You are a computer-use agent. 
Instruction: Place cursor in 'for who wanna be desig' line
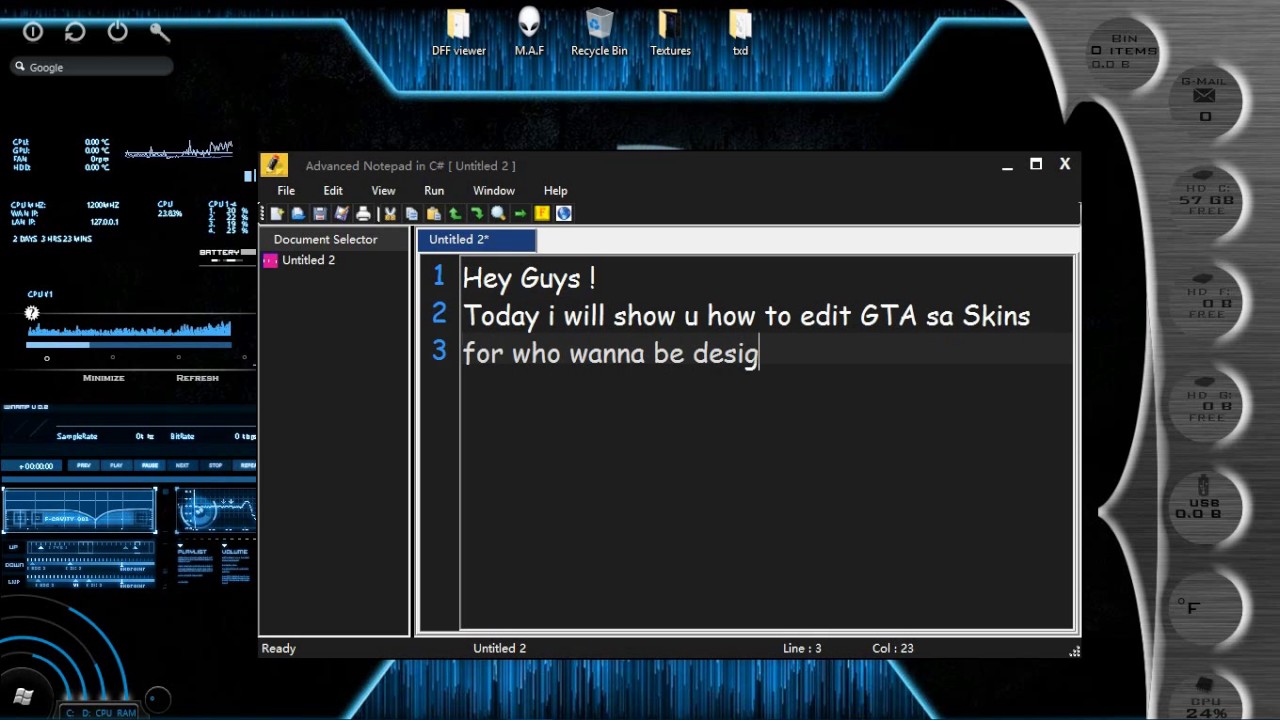coord(610,354)
